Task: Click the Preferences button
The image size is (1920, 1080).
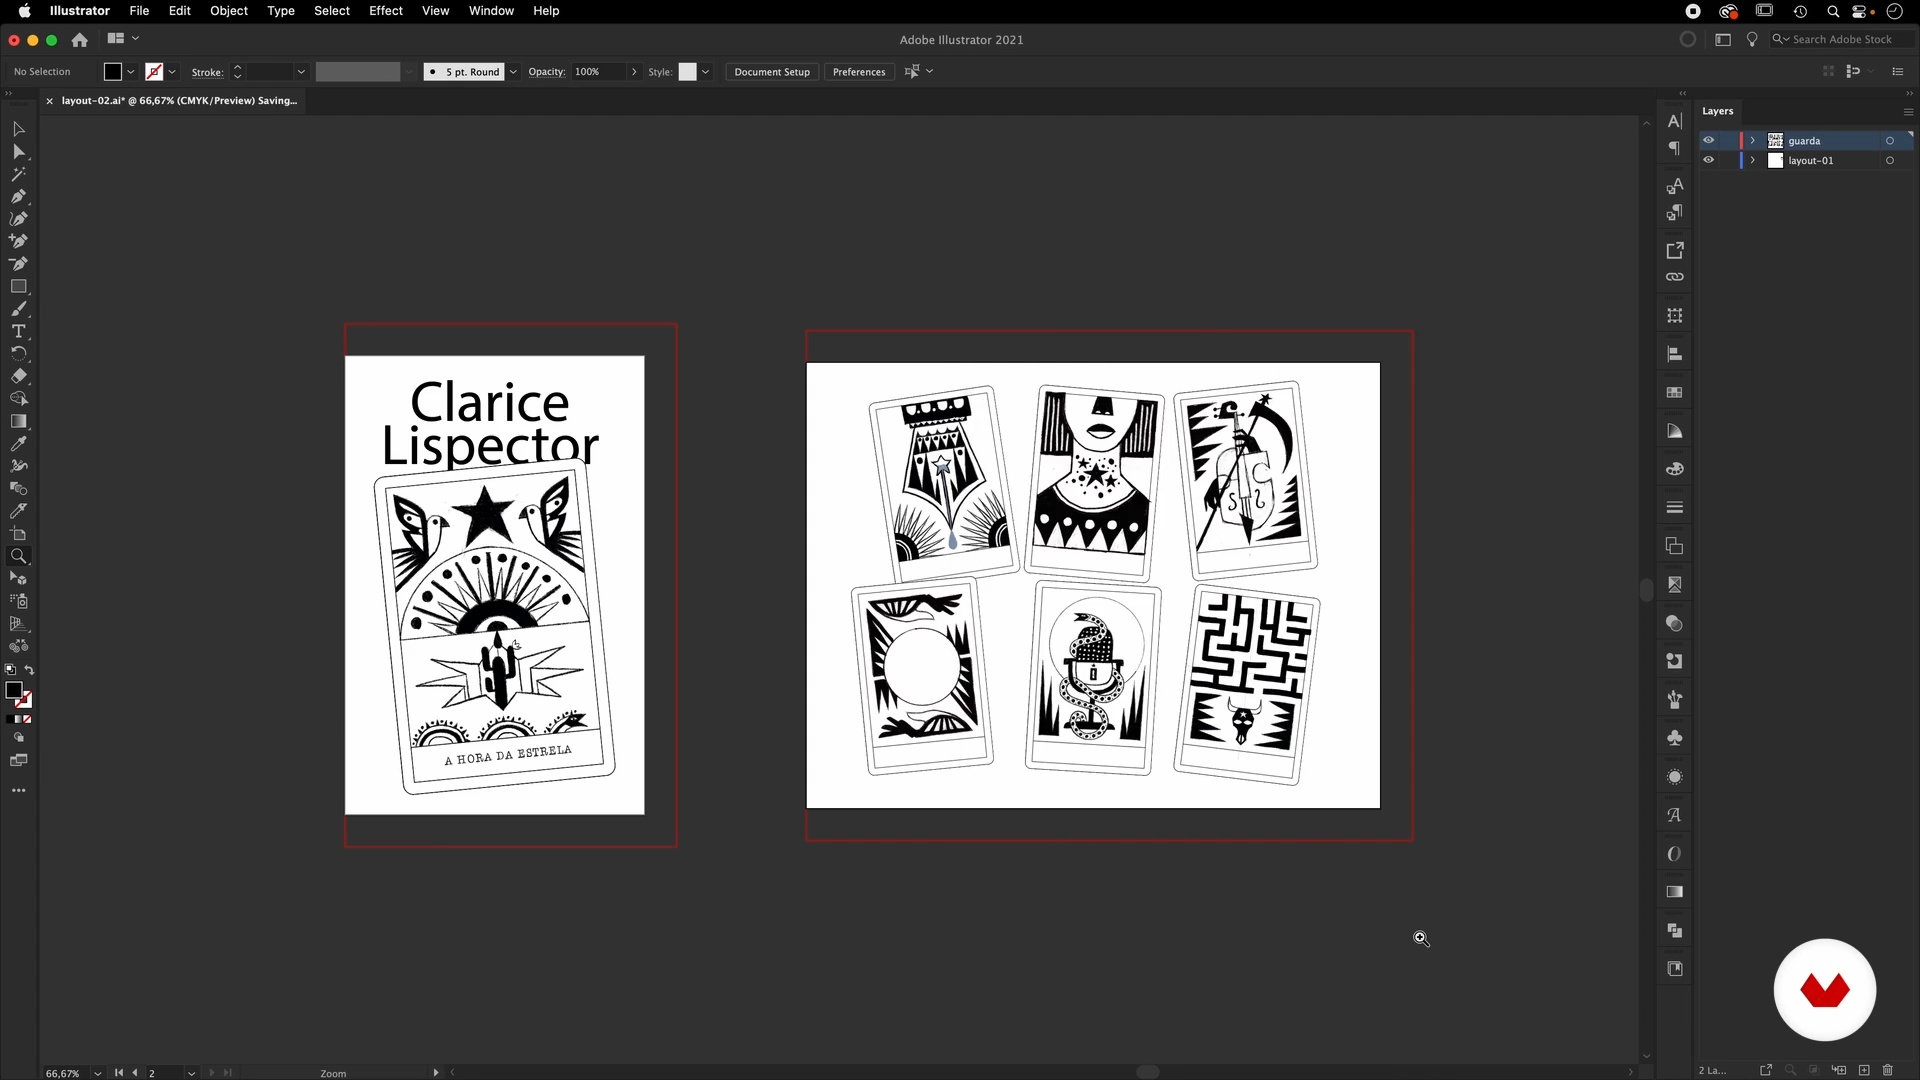Action: click(x=859, y=72)
